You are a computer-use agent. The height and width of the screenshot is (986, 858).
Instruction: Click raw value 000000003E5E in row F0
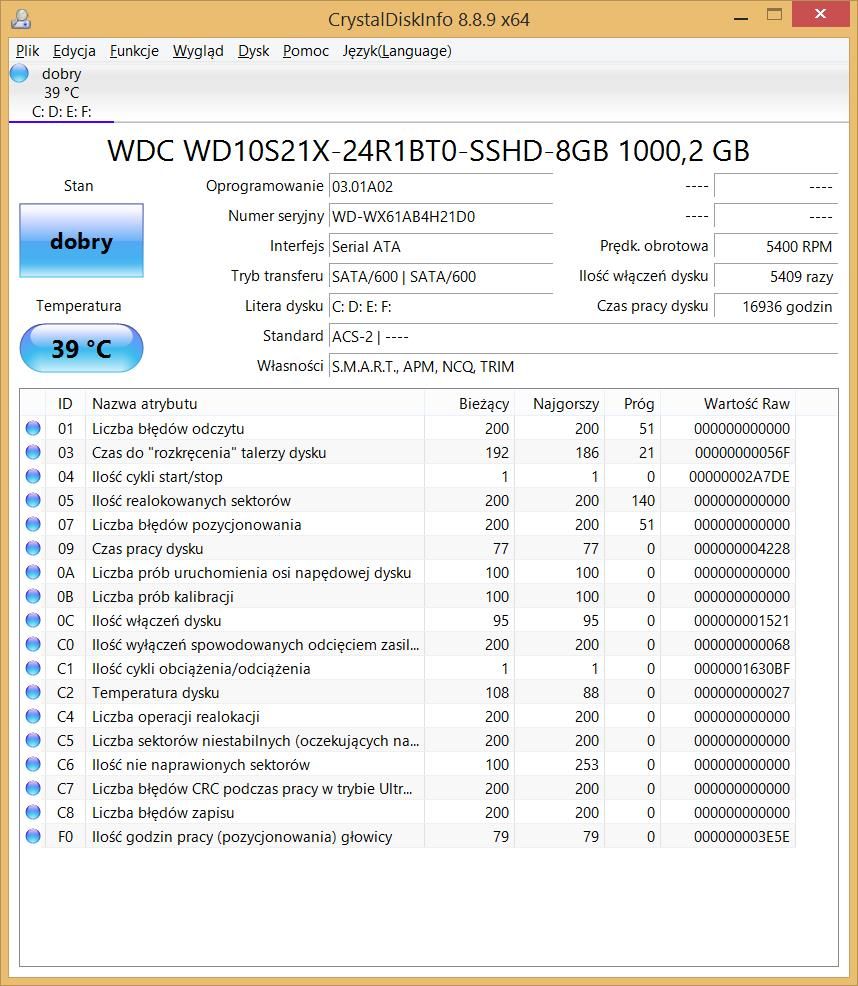click(x=742, y=837)
